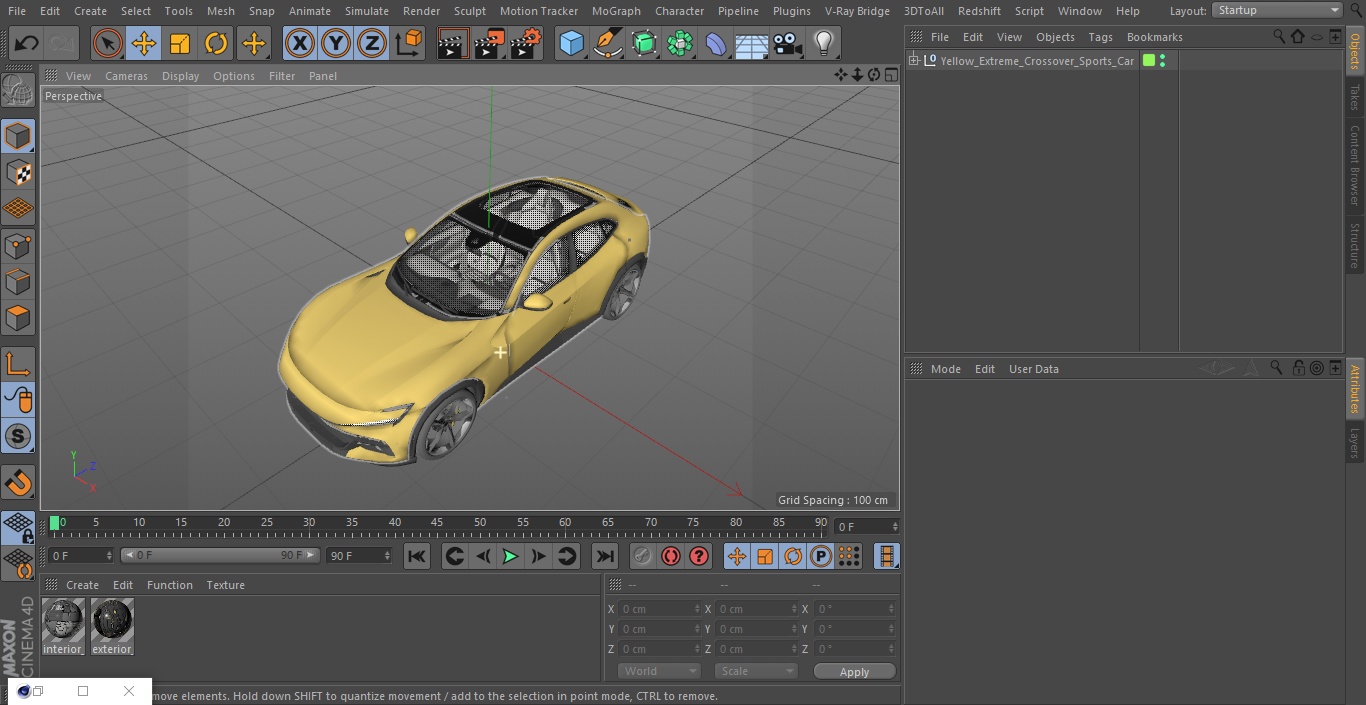Switch to Points mode
This screenshot has width=1366, height=705.
[18, 245]
